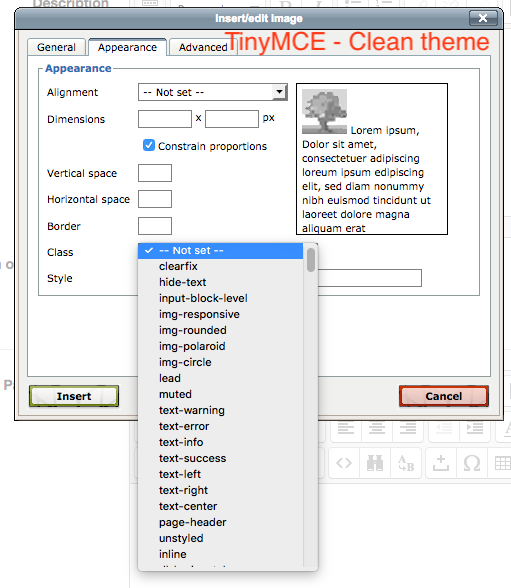
Task: Choose inline from the class list
Action: 220,554
